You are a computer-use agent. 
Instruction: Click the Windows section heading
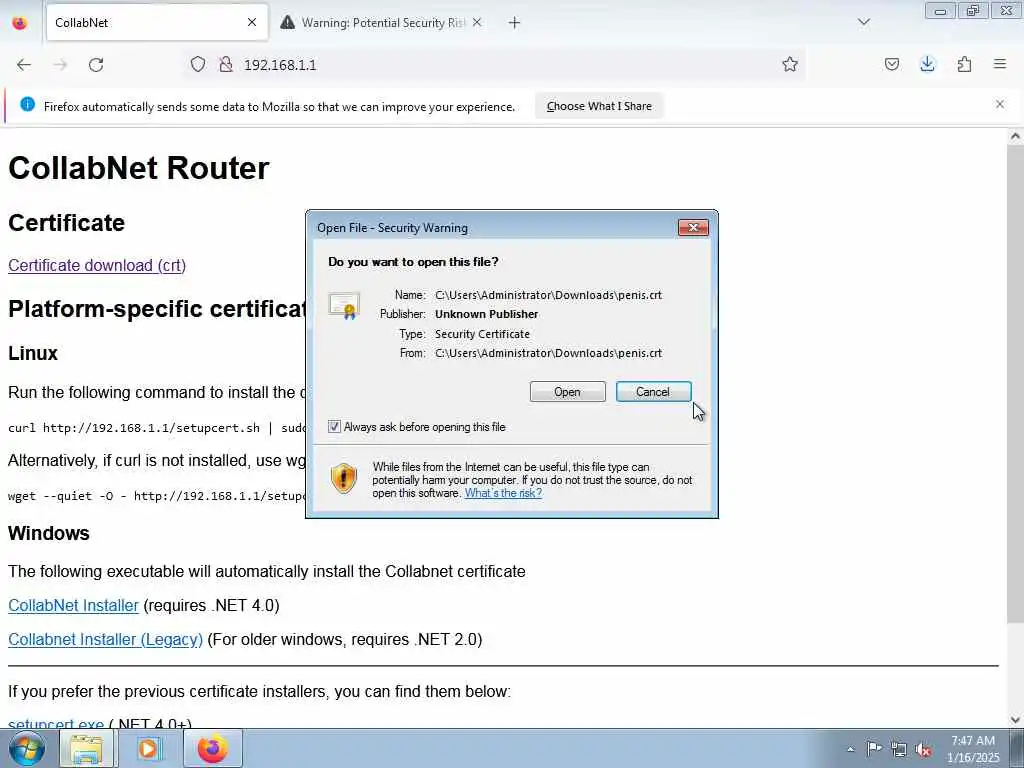click(x=48, y=533)
